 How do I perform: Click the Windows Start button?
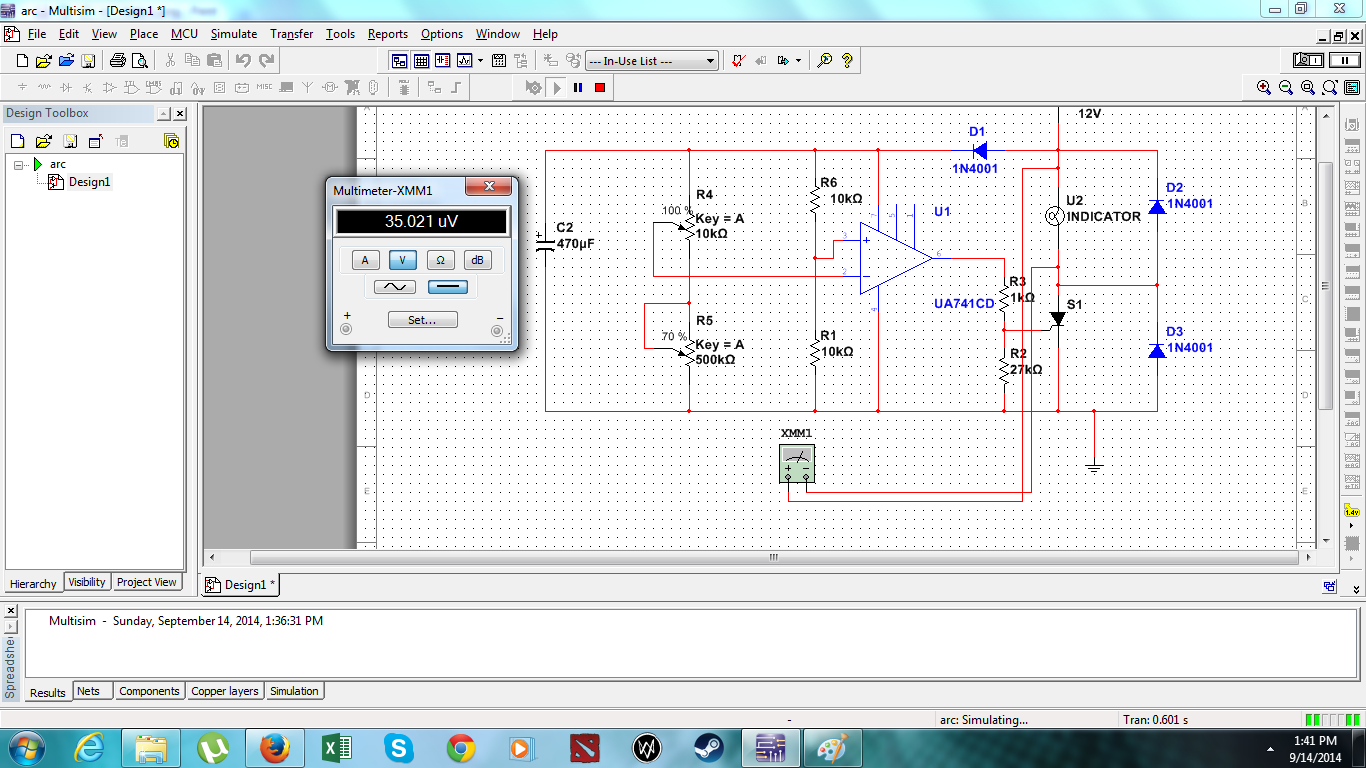(26, 748)
